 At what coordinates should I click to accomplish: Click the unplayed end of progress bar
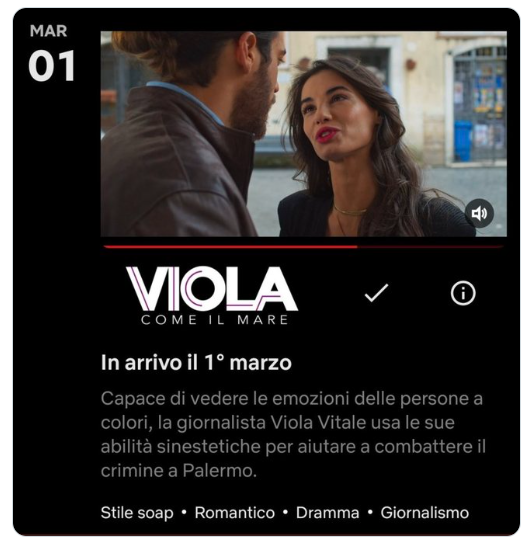(430, 247)
